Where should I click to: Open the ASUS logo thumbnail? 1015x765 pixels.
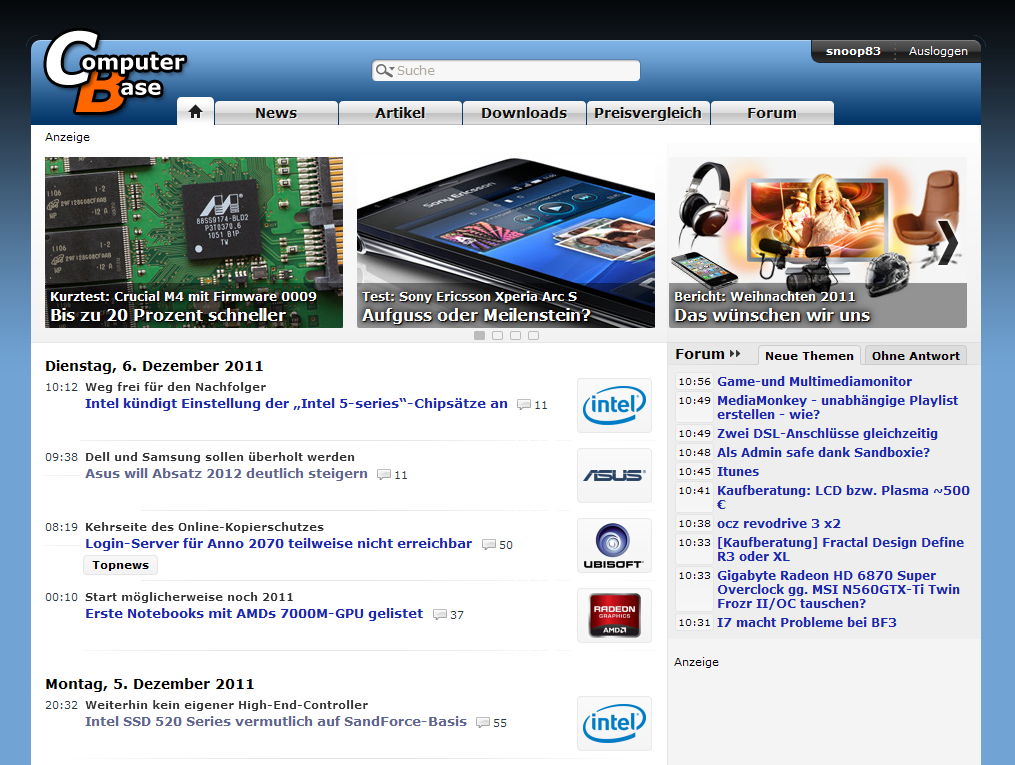pyautogui.click(x=614, y=475)
